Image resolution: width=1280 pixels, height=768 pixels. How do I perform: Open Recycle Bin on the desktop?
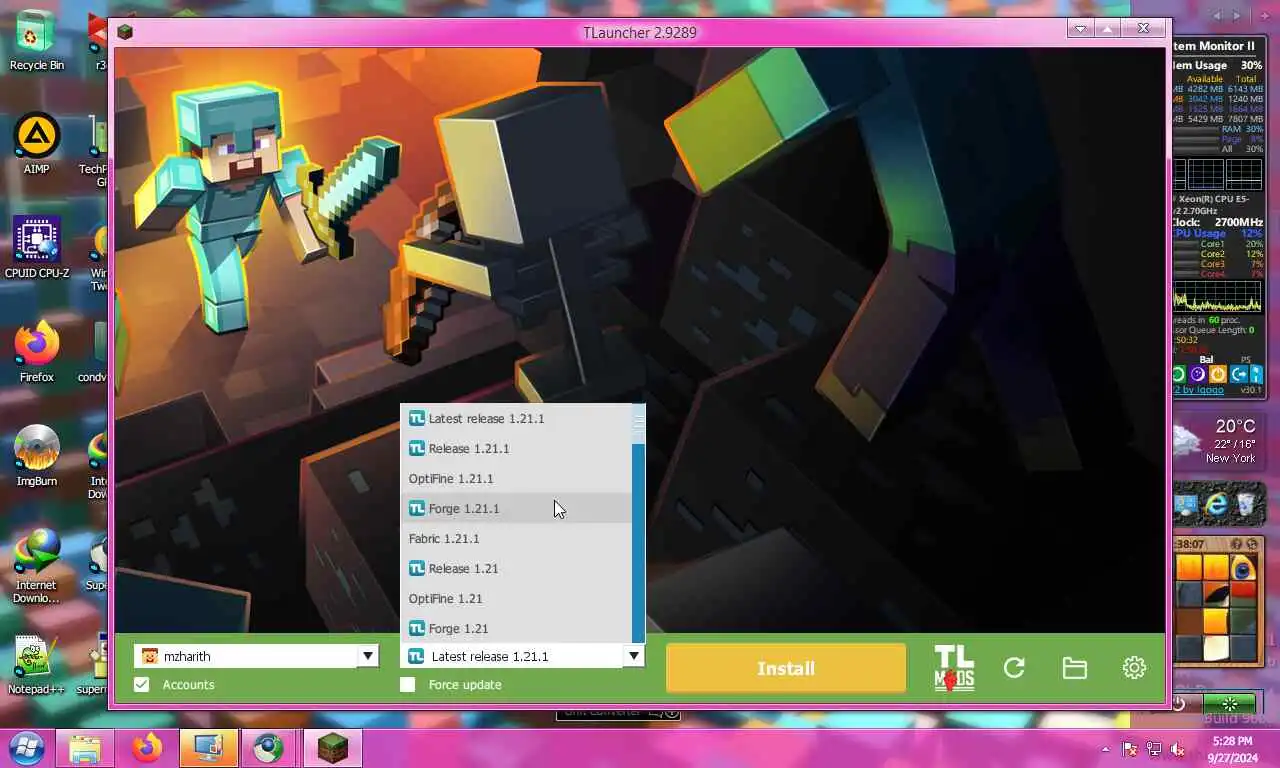pyautogui.click(x=37, y=40)
